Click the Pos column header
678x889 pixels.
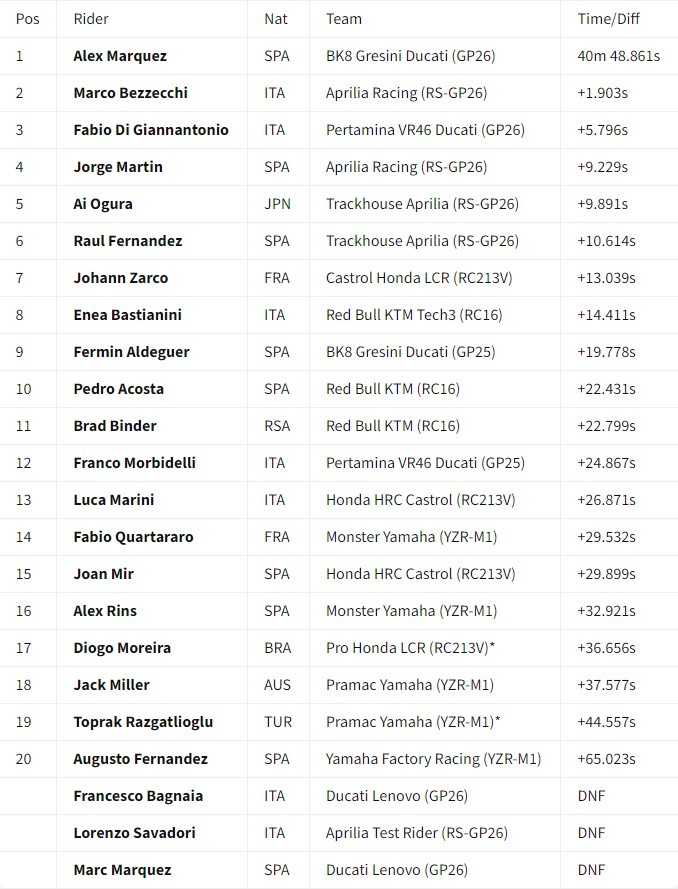28,19
